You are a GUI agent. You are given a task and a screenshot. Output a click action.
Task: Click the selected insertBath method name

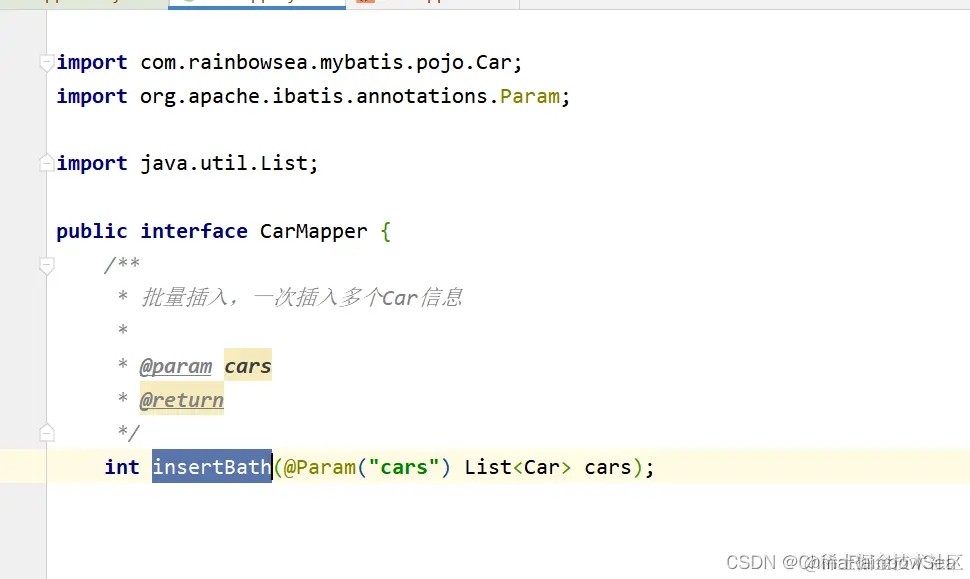(212, 466)
